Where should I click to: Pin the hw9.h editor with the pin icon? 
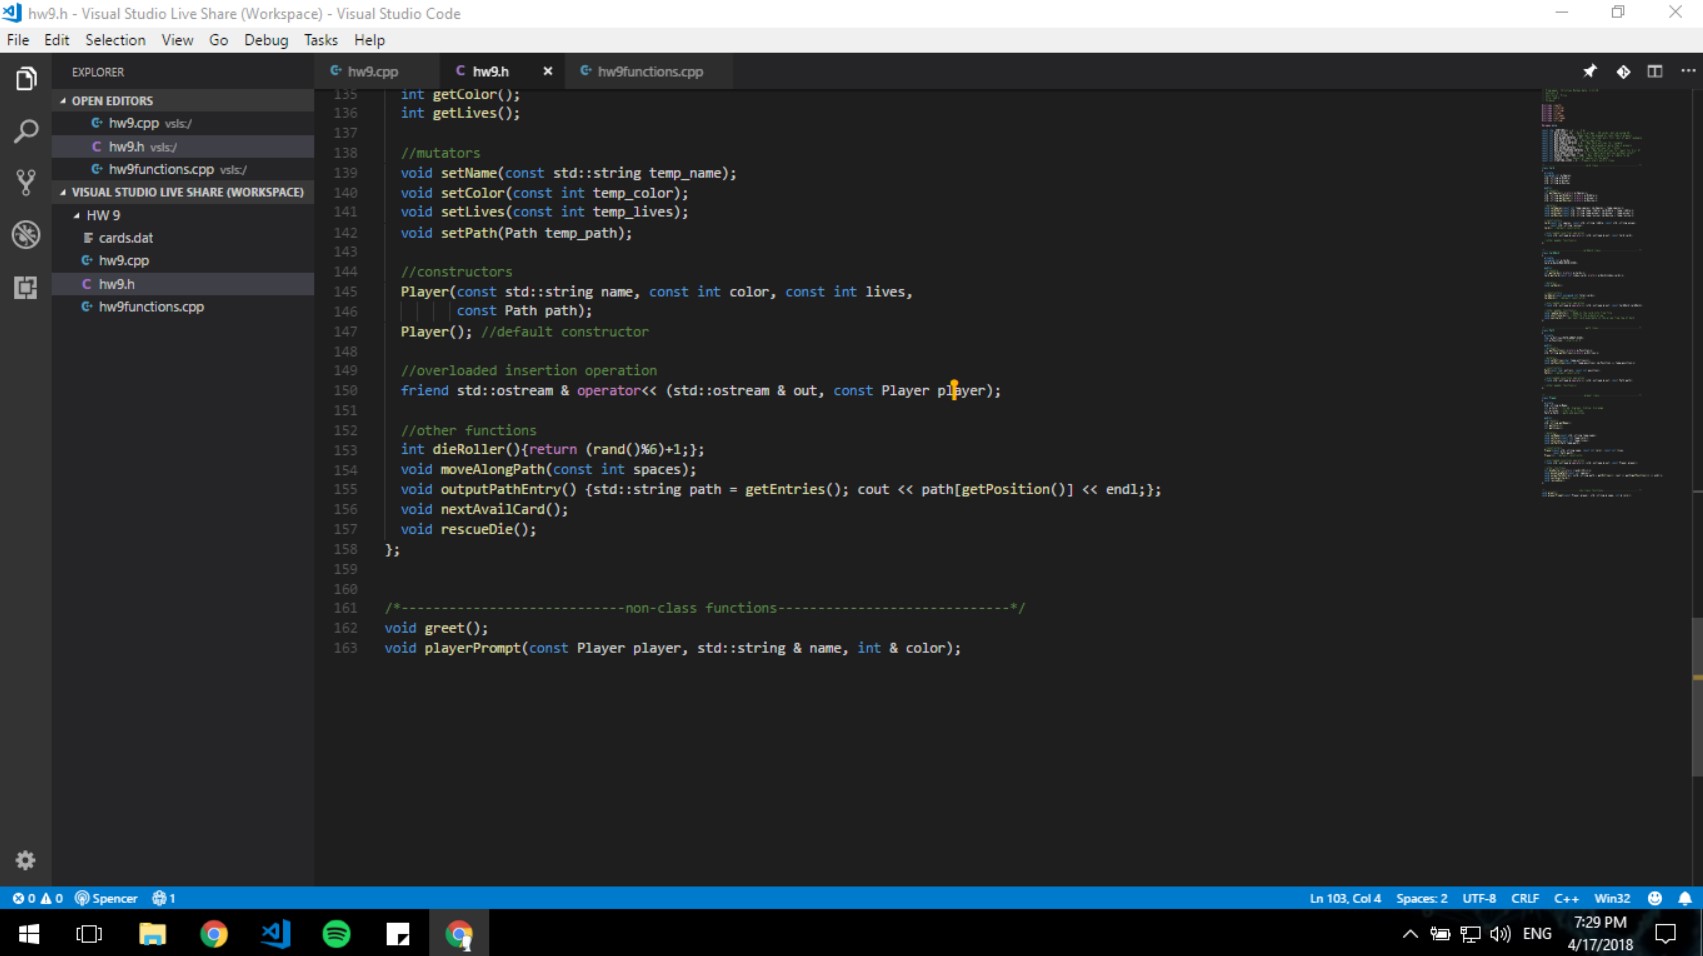[x=1589, y=71]
